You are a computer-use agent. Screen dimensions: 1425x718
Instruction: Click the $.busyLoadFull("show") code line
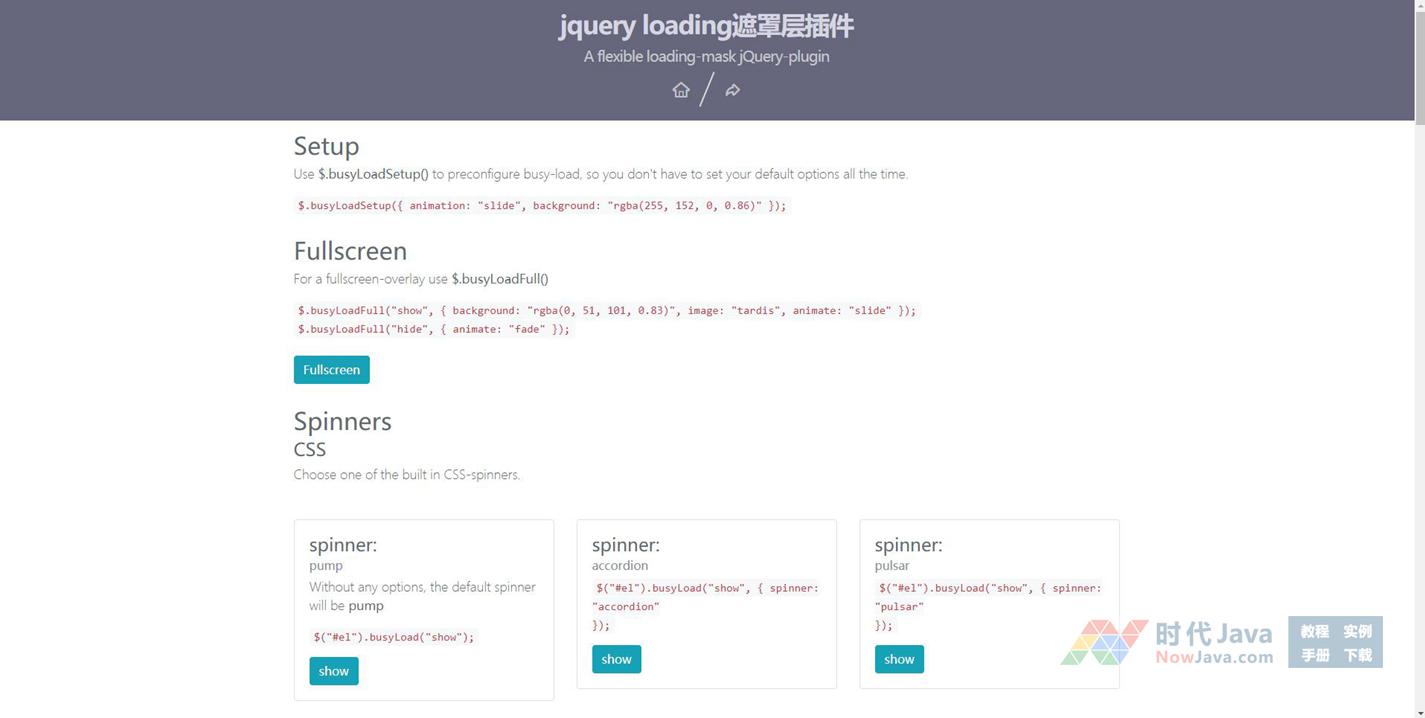point(606,311)
